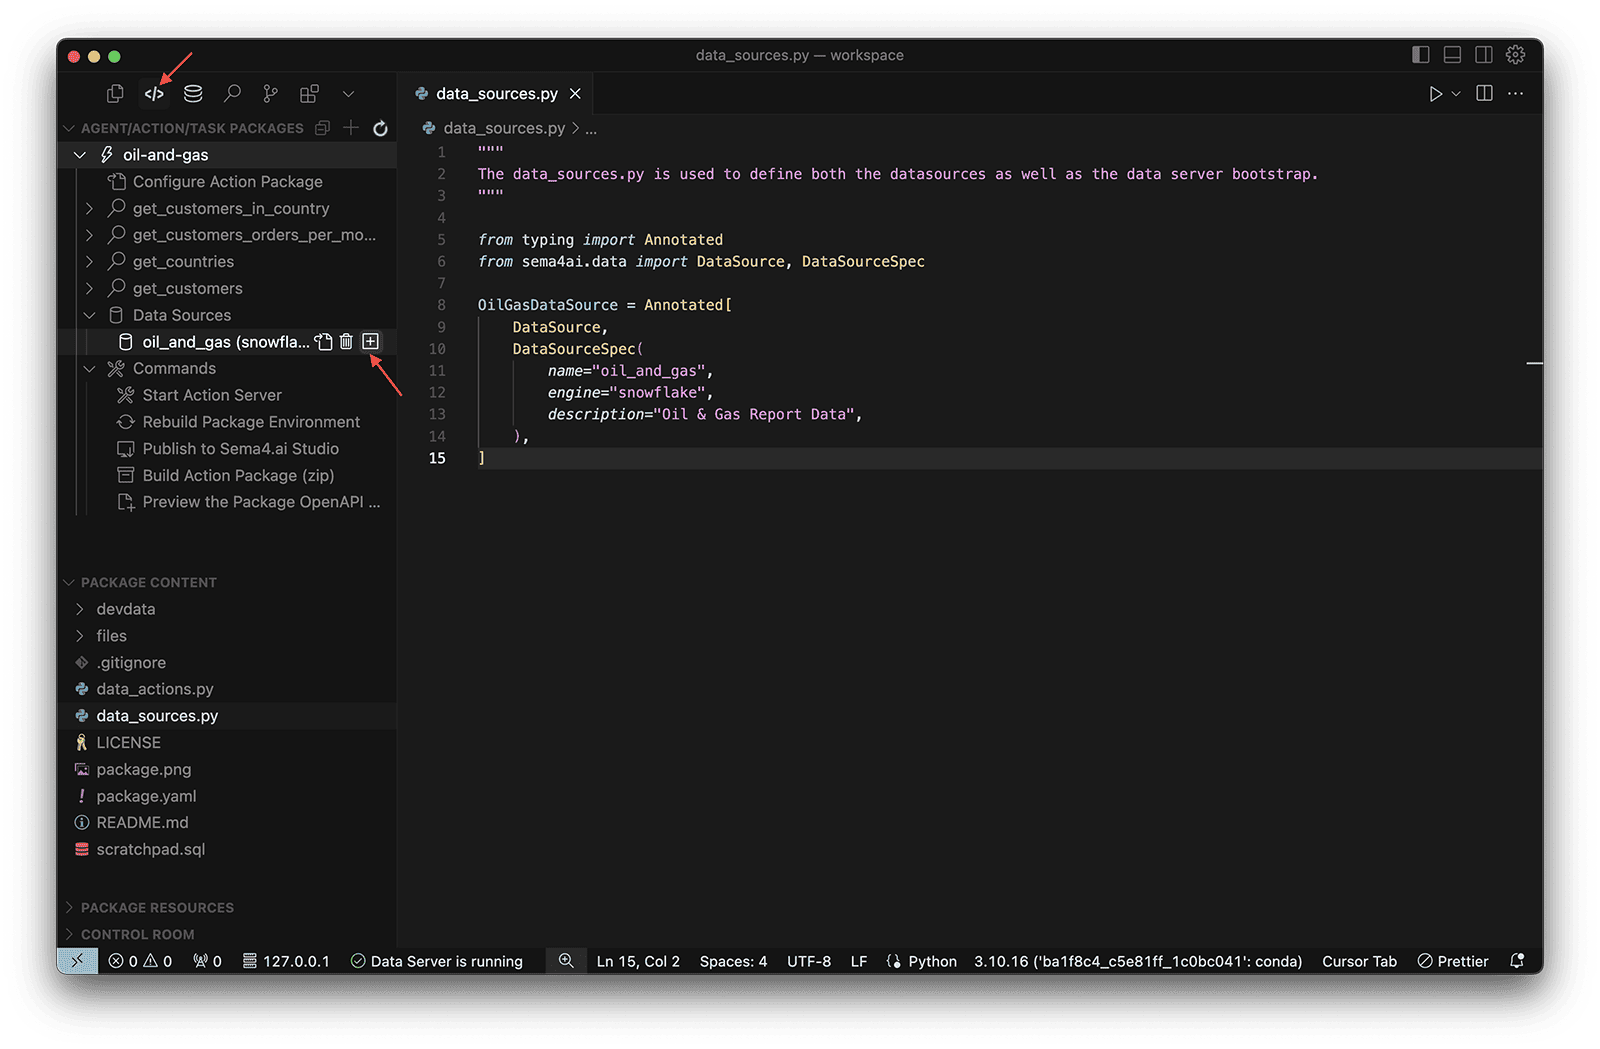Viewport: 1600px width, 1049px height.
Task: Click the Explorer icon in activity bar
Action: click(x=114, y=92)
